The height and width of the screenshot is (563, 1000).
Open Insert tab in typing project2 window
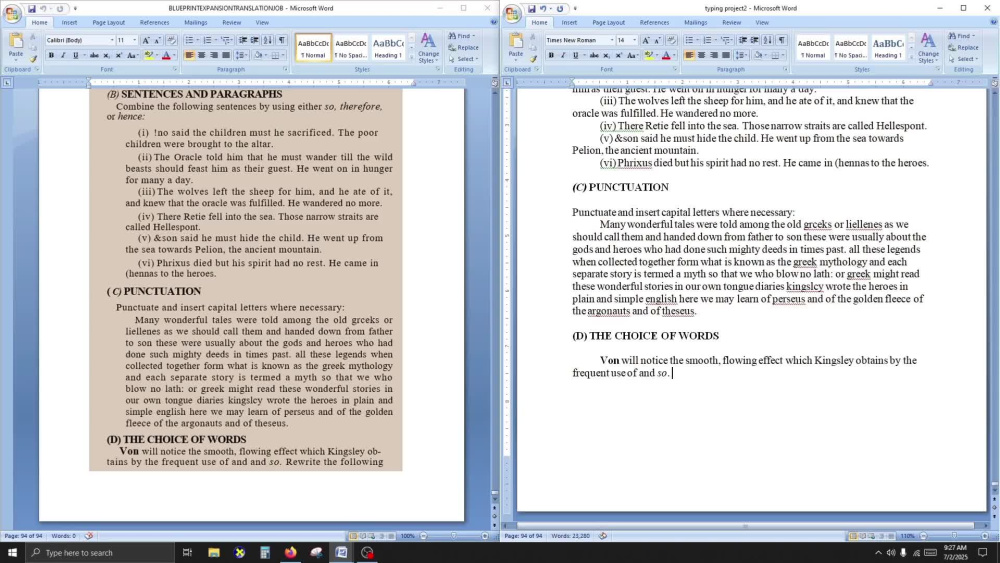tap(569, 22)
